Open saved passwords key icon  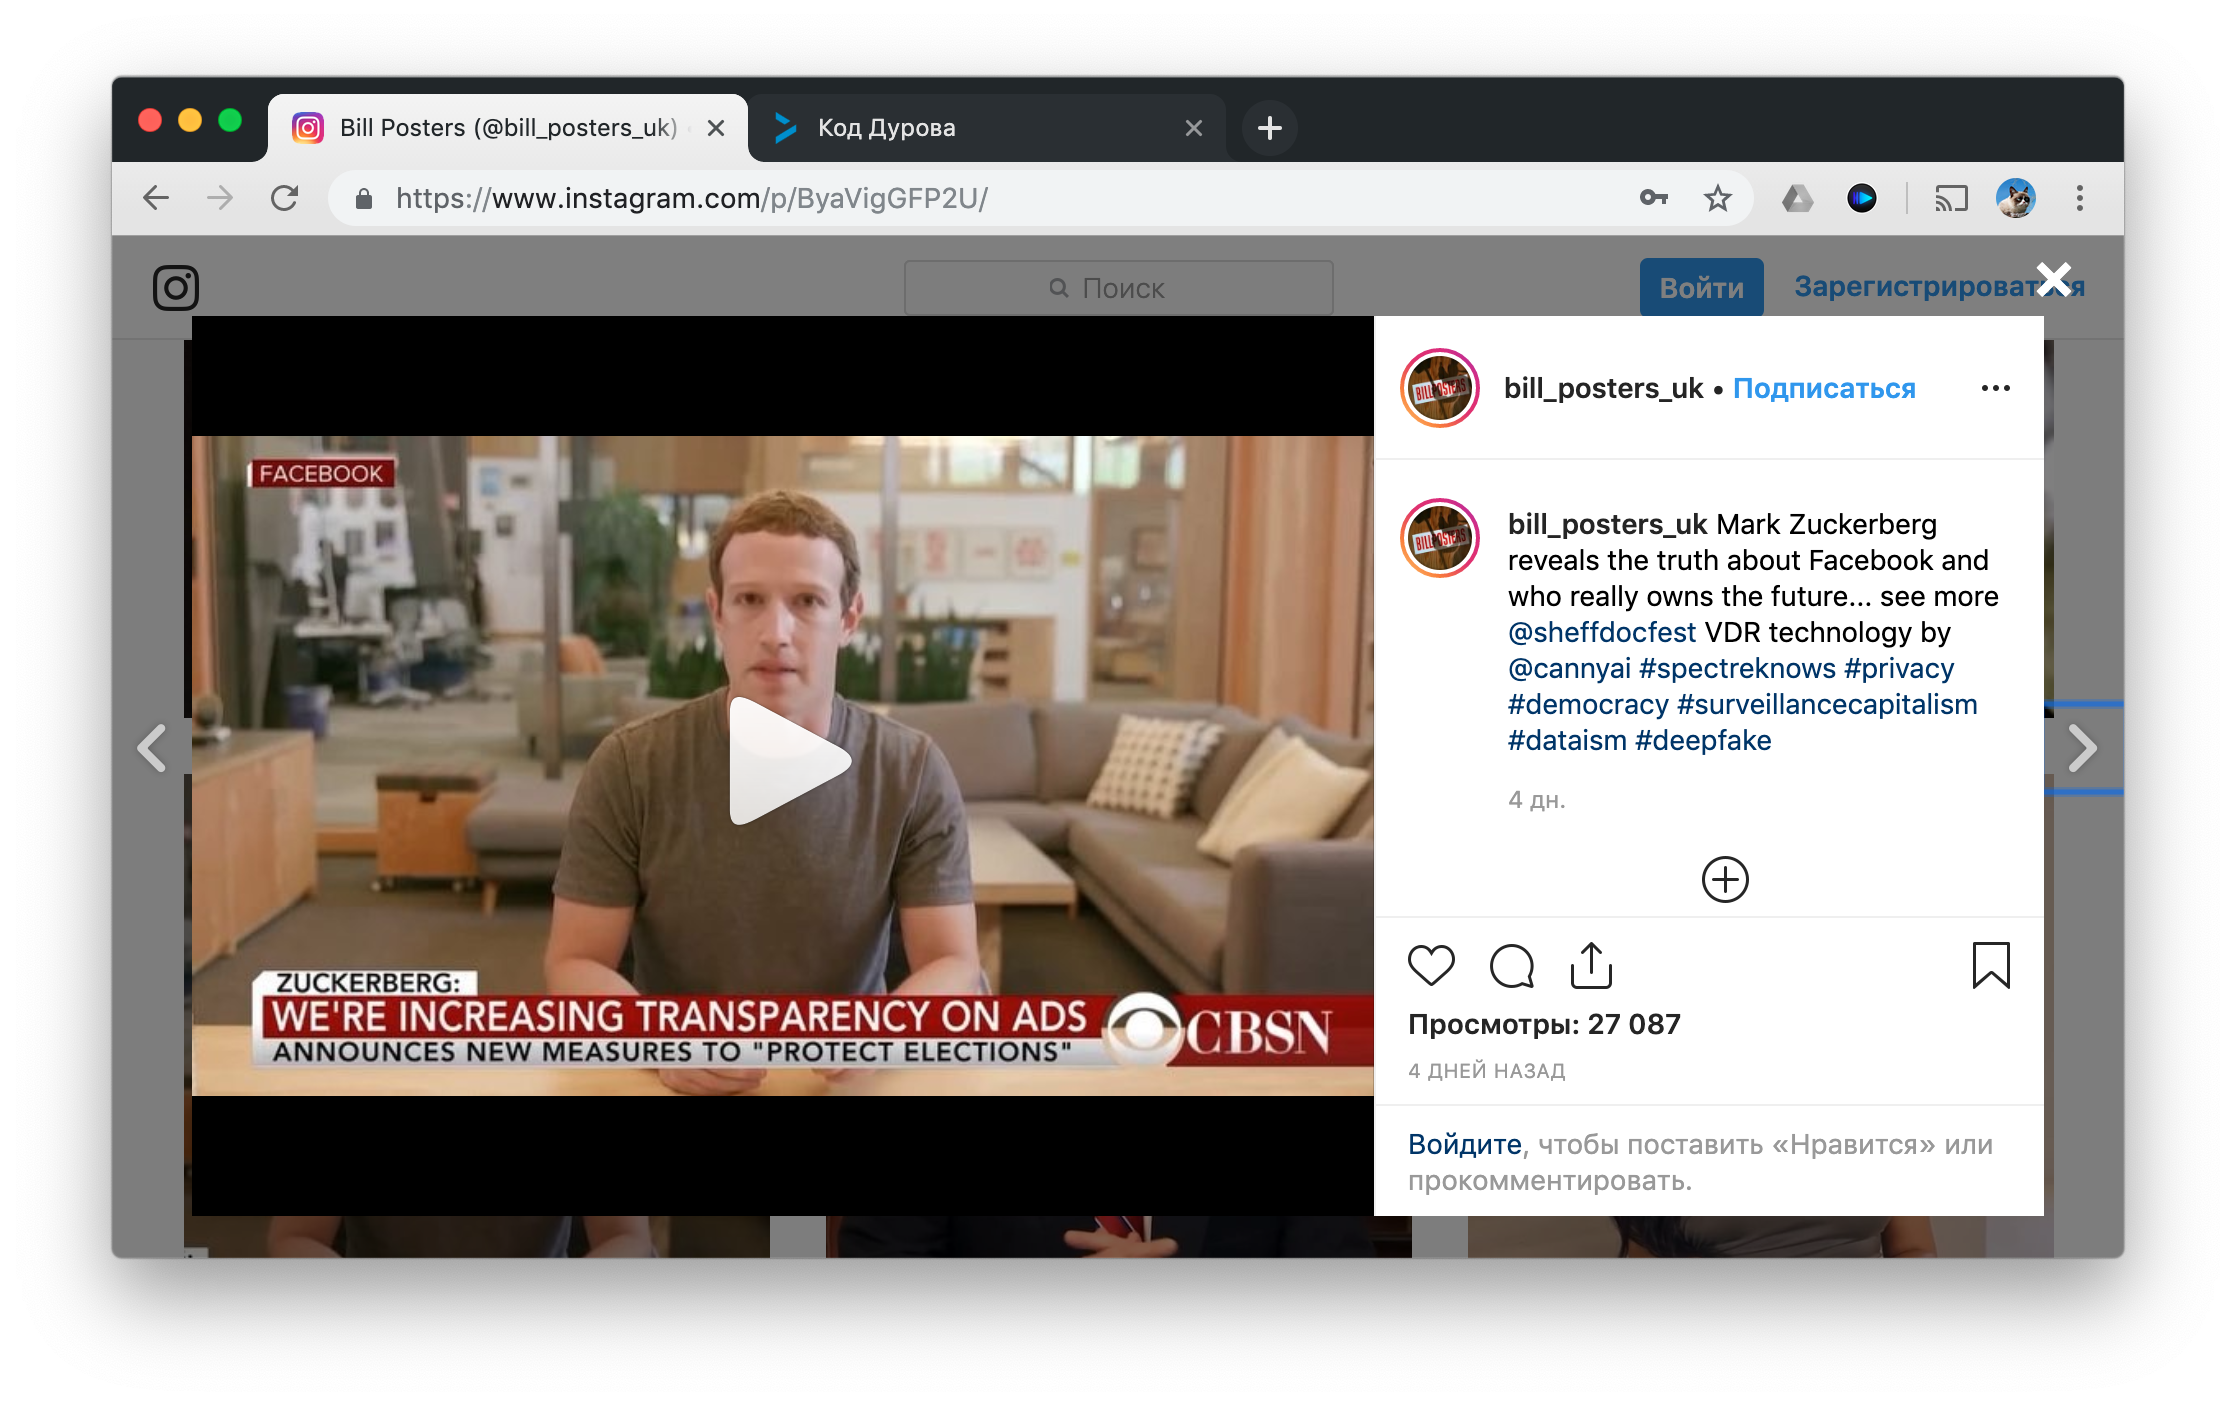click(1654, 198)
